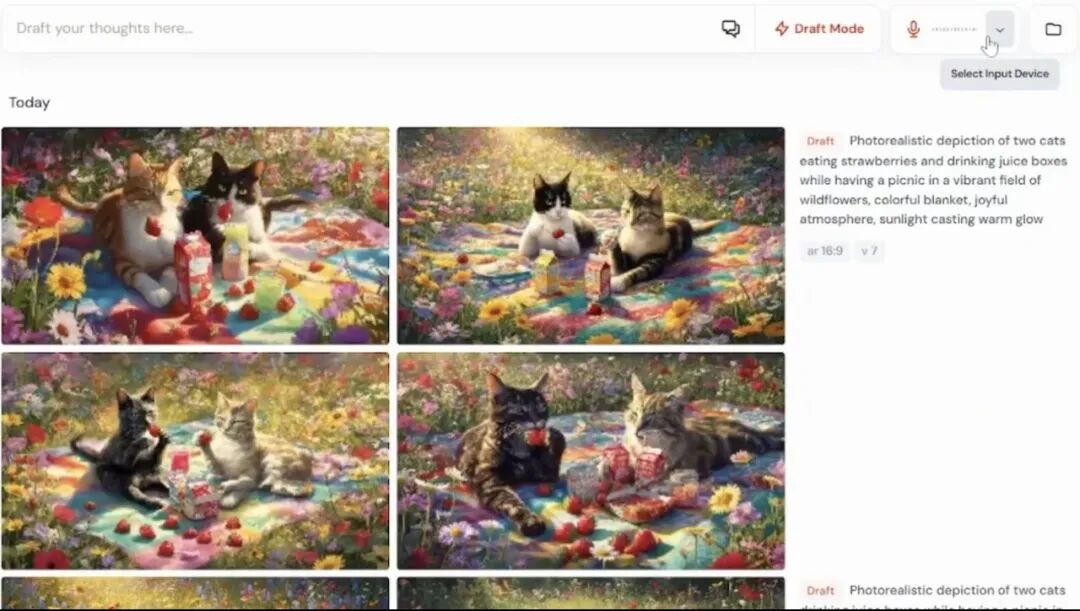
Task: Click the 'v 7' version tag
Action: (869, 251)
